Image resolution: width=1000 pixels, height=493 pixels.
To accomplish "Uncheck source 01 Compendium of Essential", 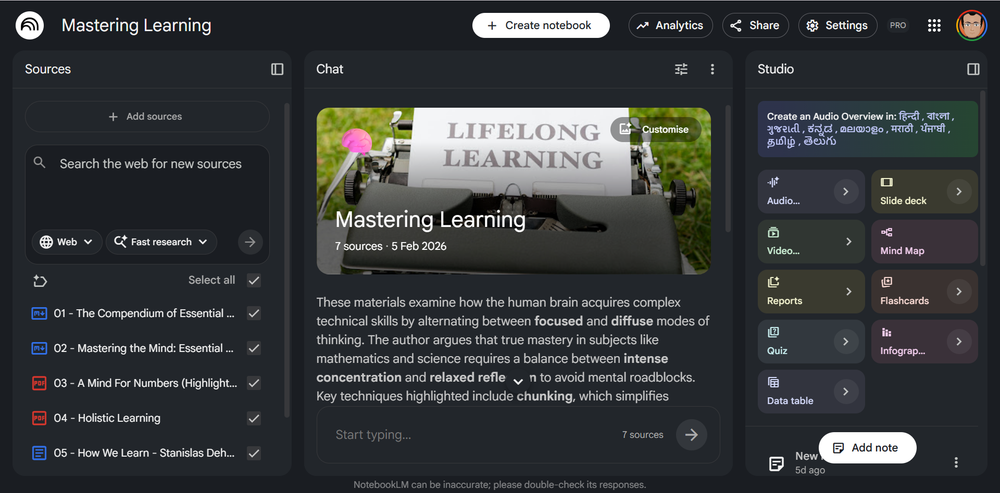I will coord(254,313).
